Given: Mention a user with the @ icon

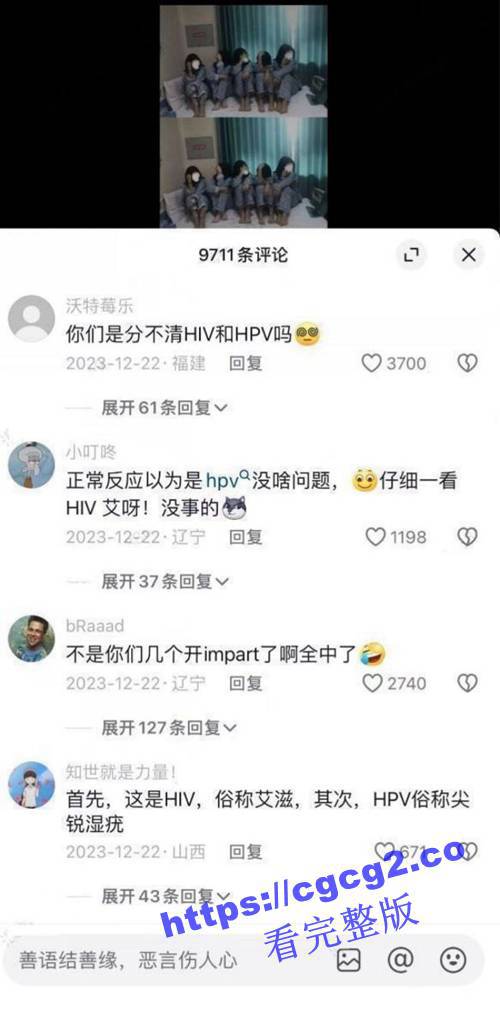Looking at the screenshot, I should click(x=400, y=961).
